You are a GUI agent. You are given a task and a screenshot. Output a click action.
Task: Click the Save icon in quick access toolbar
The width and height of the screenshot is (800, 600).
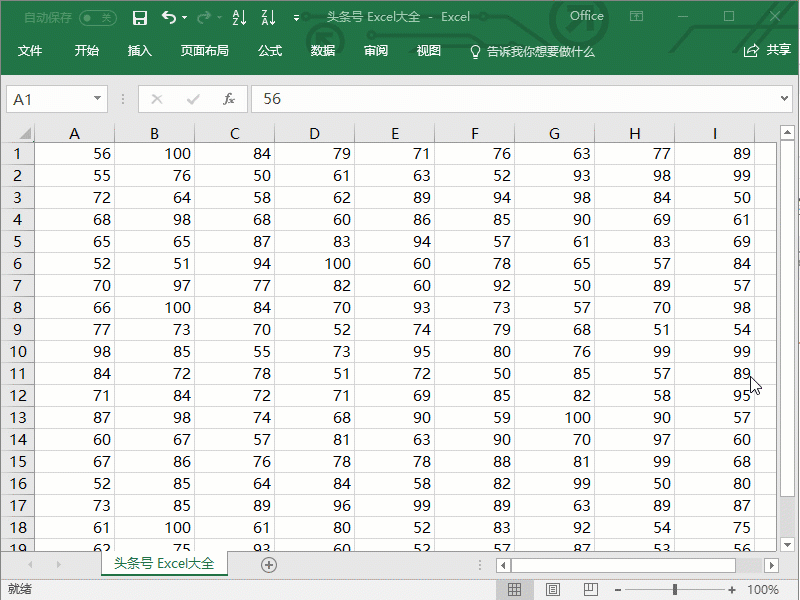click(139, 18)
